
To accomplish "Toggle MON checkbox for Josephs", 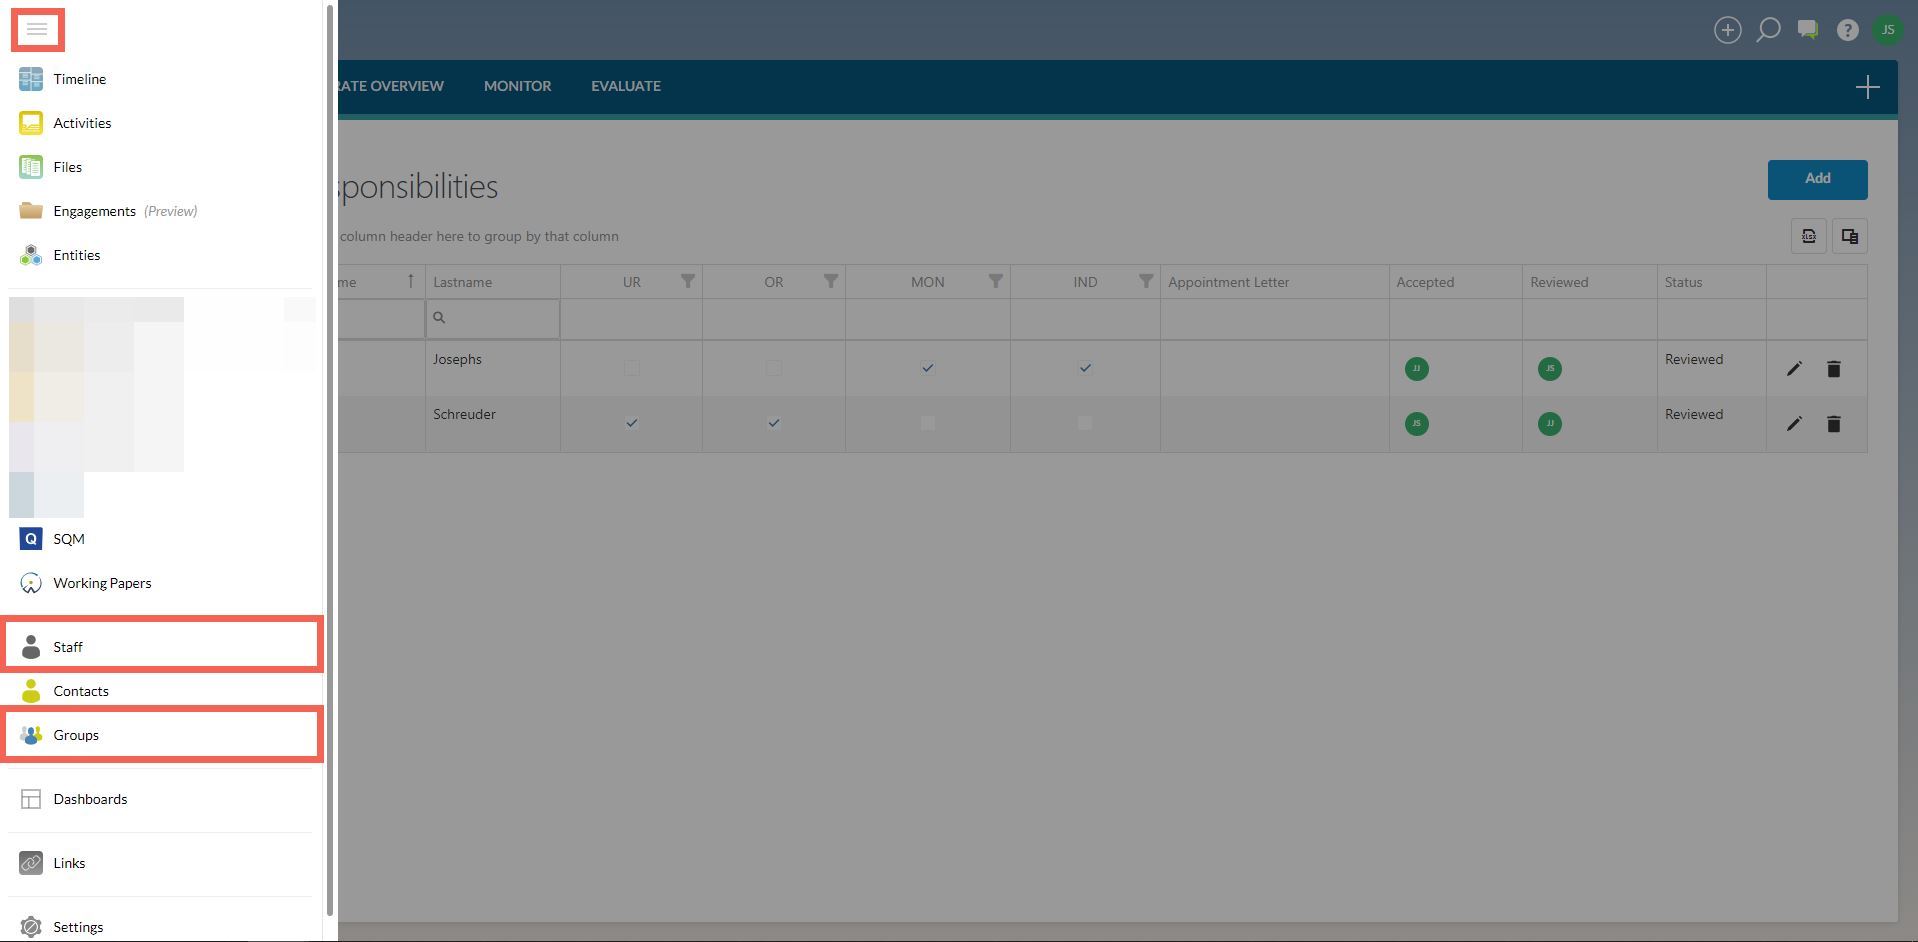I will pos(927,368).
